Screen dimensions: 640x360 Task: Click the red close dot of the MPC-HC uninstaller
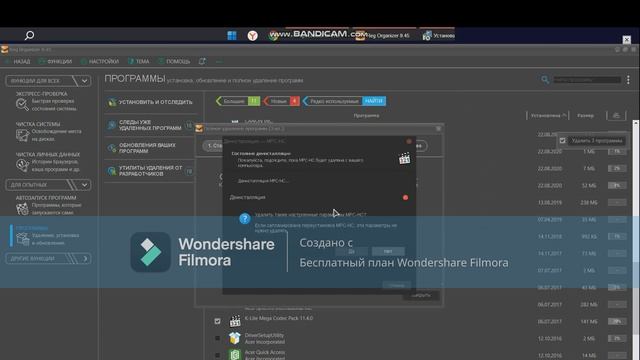tap(409, 141)
